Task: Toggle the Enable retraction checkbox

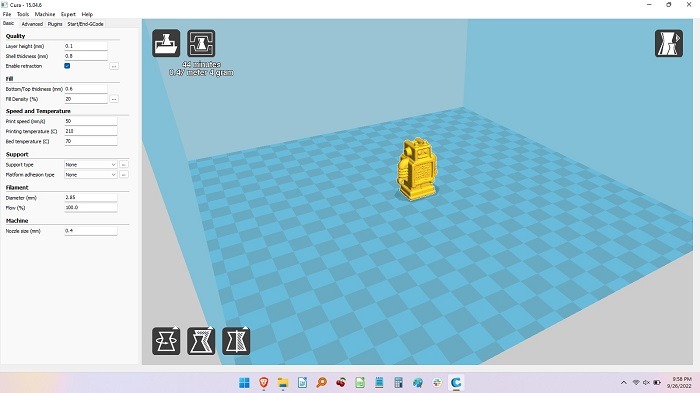Action: click(67, 66)
